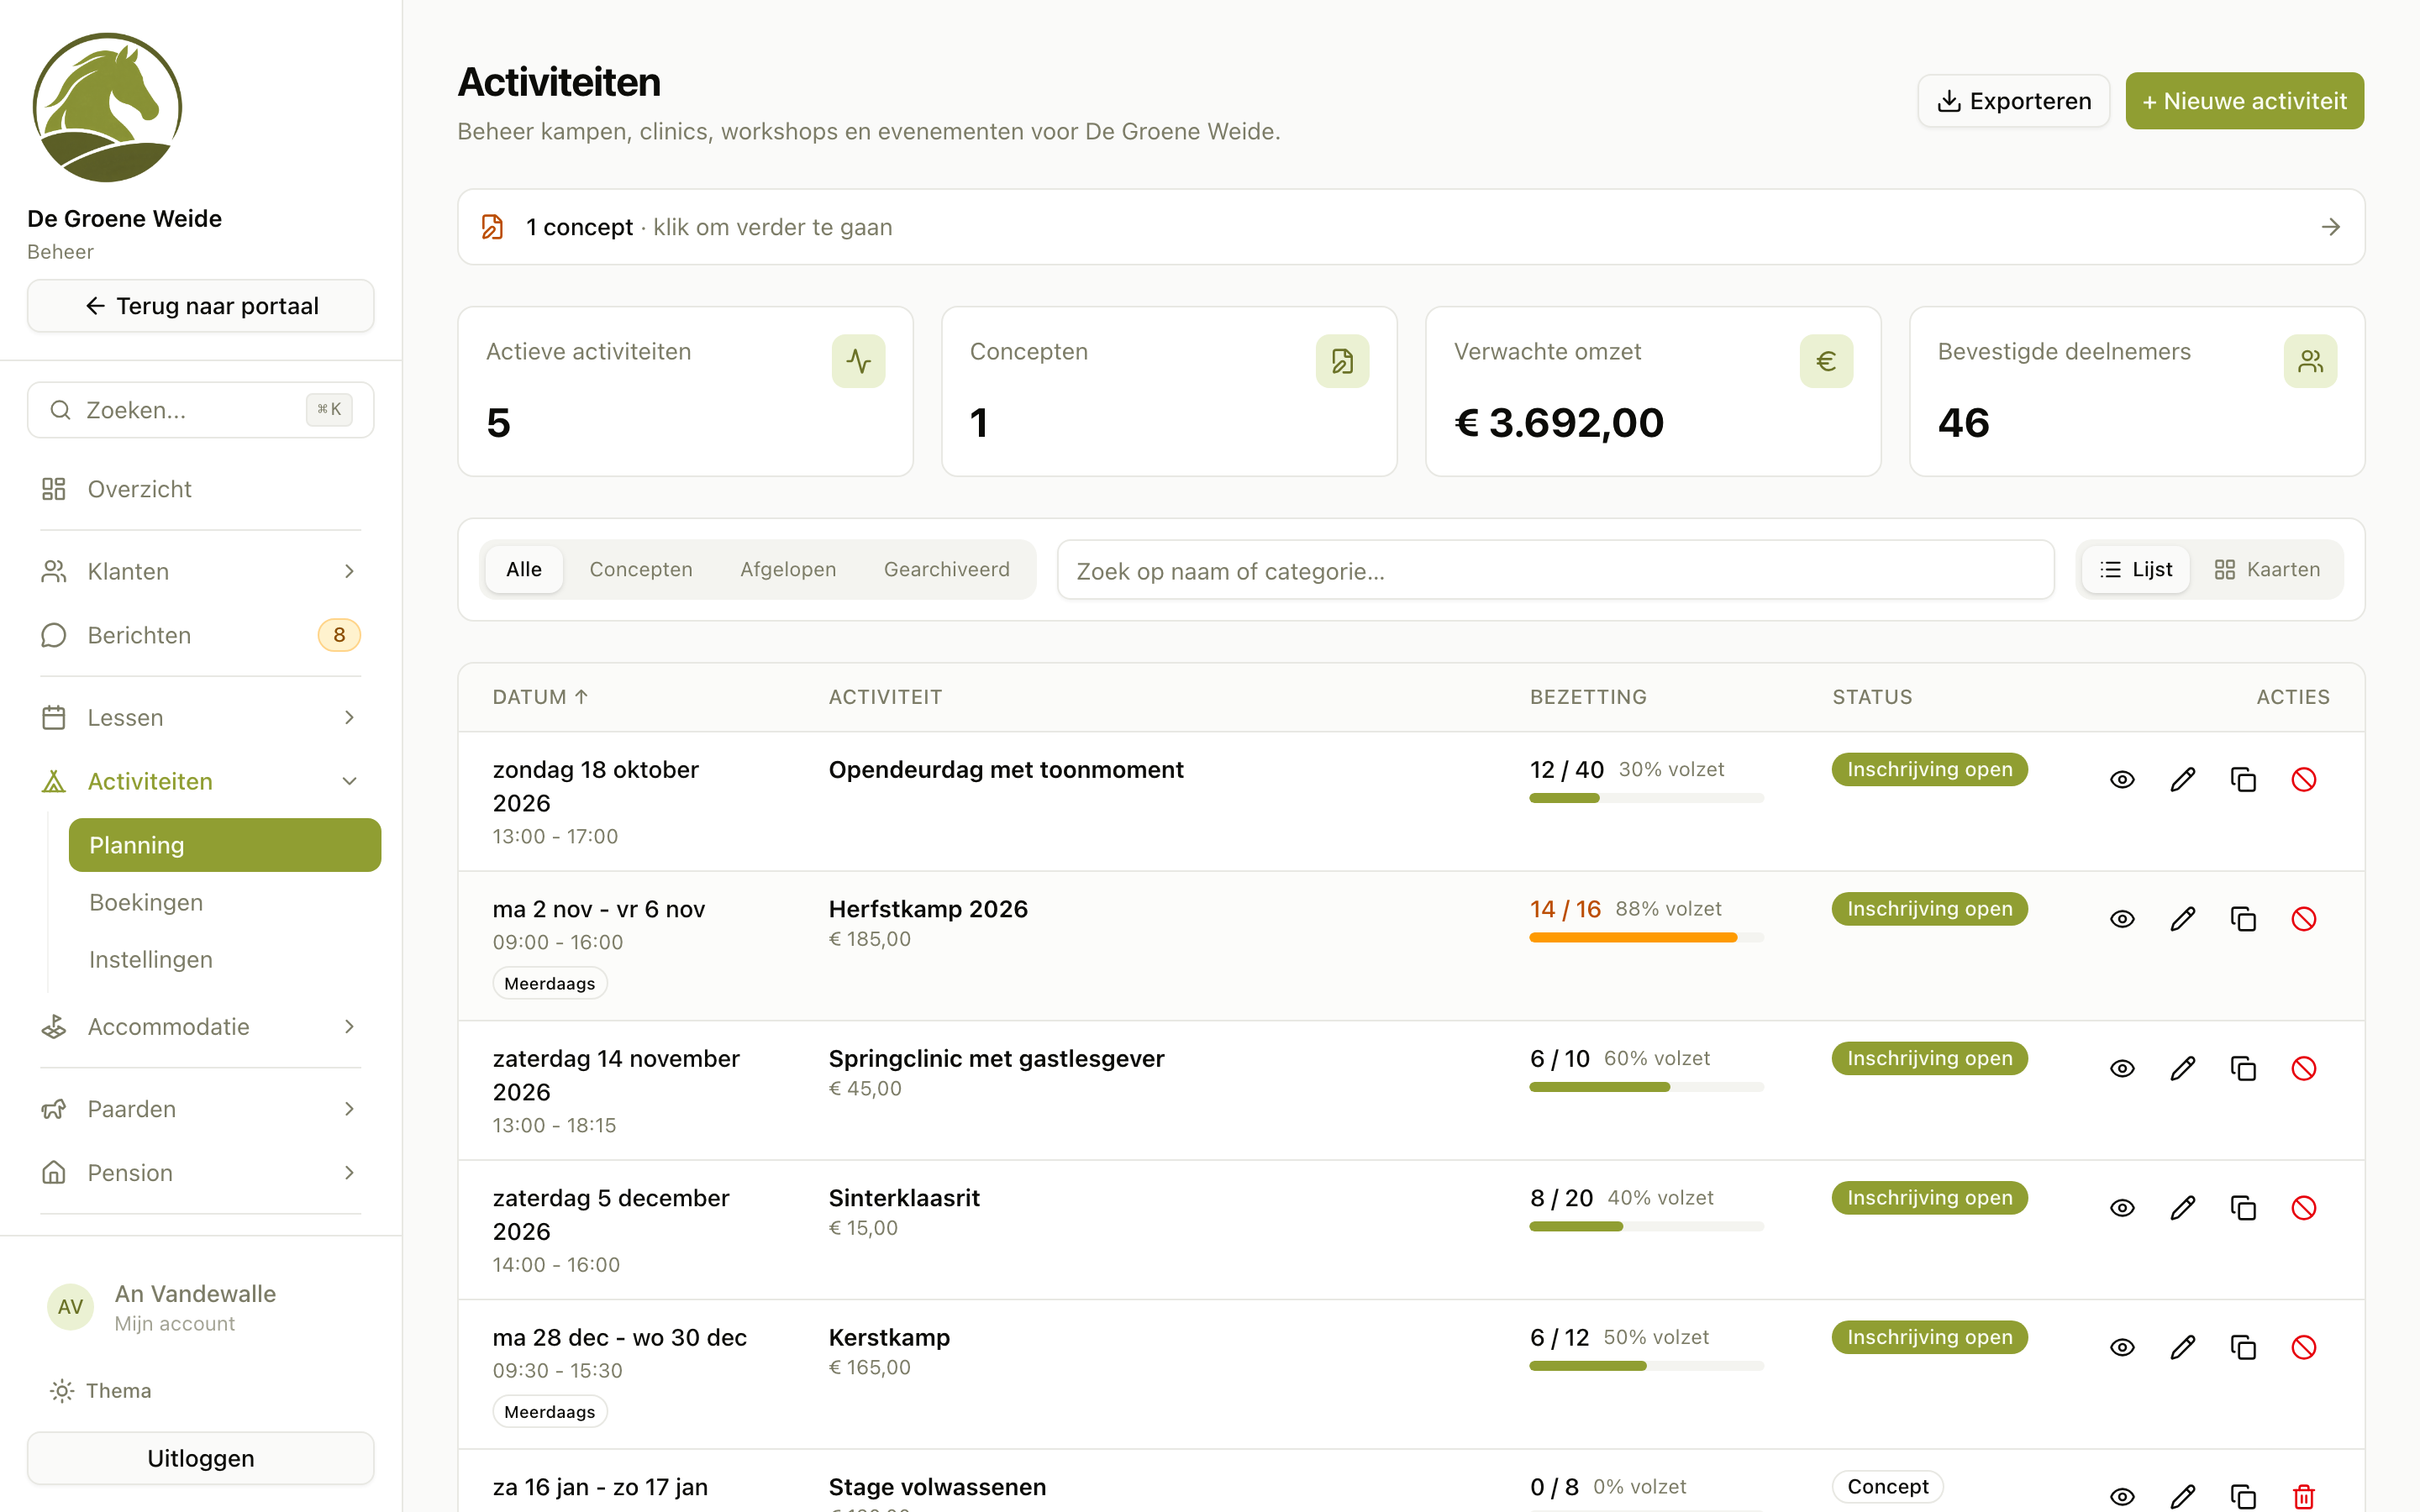Cancel the Kerstkamp activity

[2304, 1348]
